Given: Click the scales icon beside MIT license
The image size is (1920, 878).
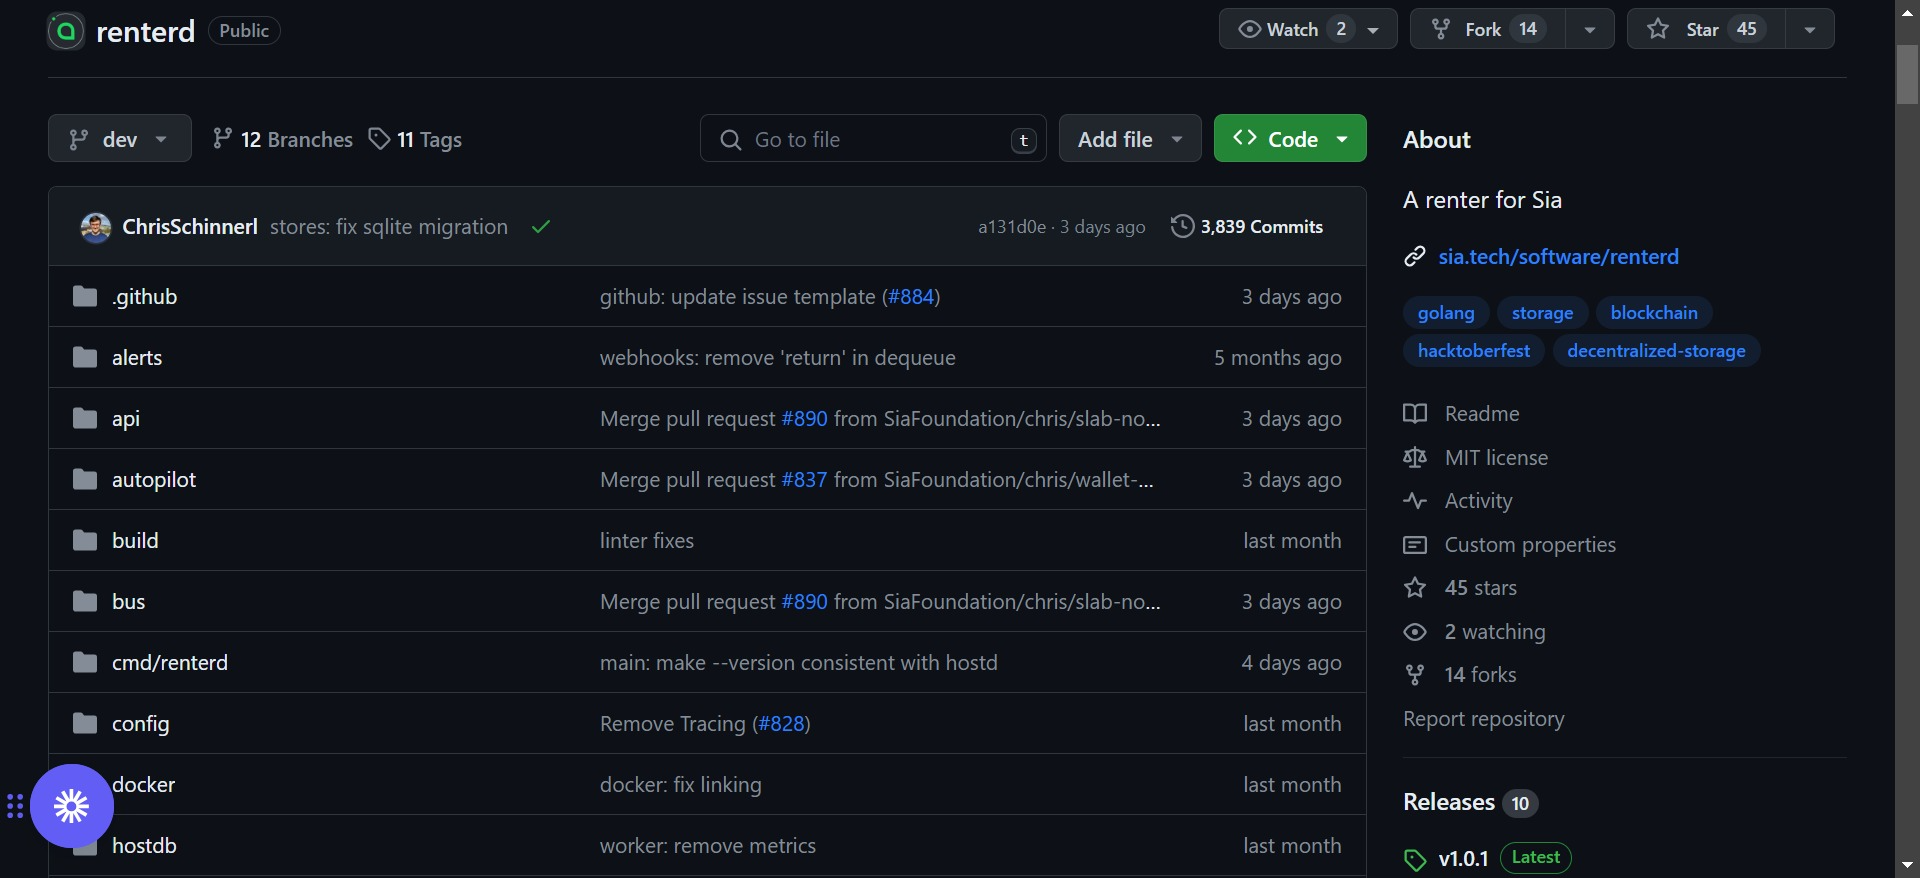Looking at the screenshot, I should pyautogui.click(x=1415, y=458).
